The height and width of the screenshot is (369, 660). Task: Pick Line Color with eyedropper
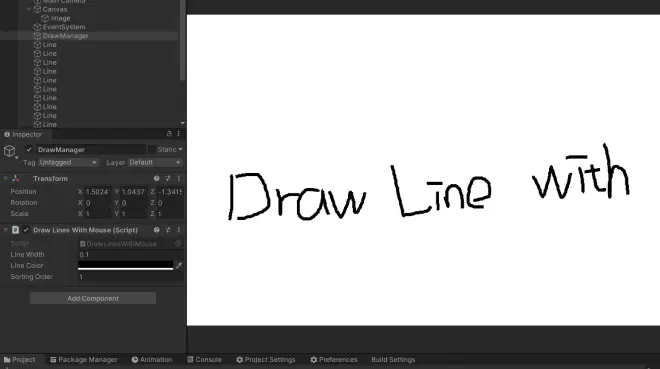click(x=179, y=265)
